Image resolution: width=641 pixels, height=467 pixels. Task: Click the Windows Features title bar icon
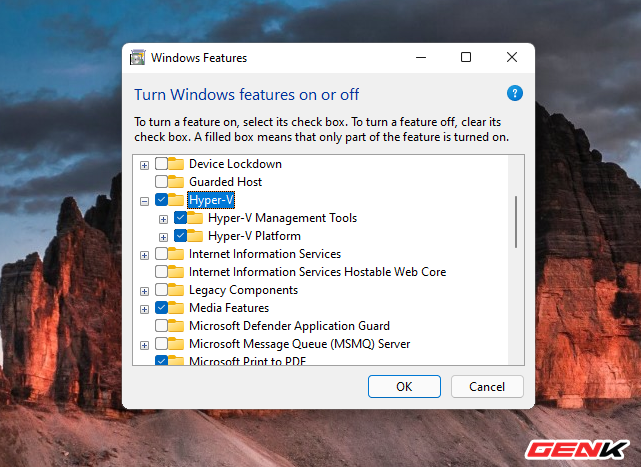click(138, 57)
